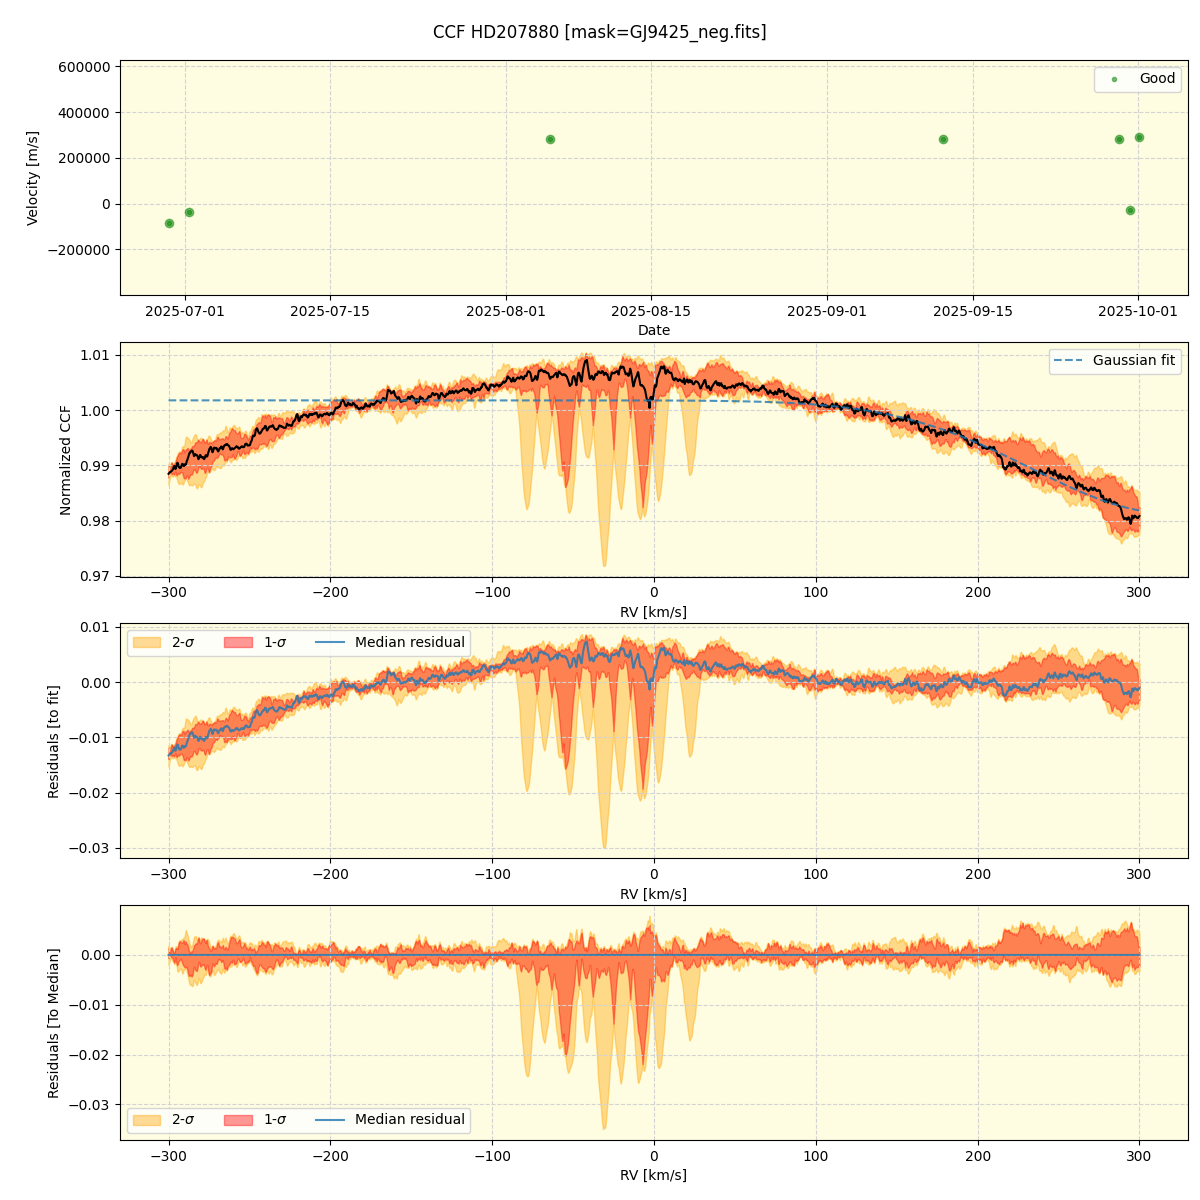The width and height of the screenshot is (1200, 1200).
Task: Click the 1.01 tick label in the CCF plot
Action: click(x=97, y=355)
